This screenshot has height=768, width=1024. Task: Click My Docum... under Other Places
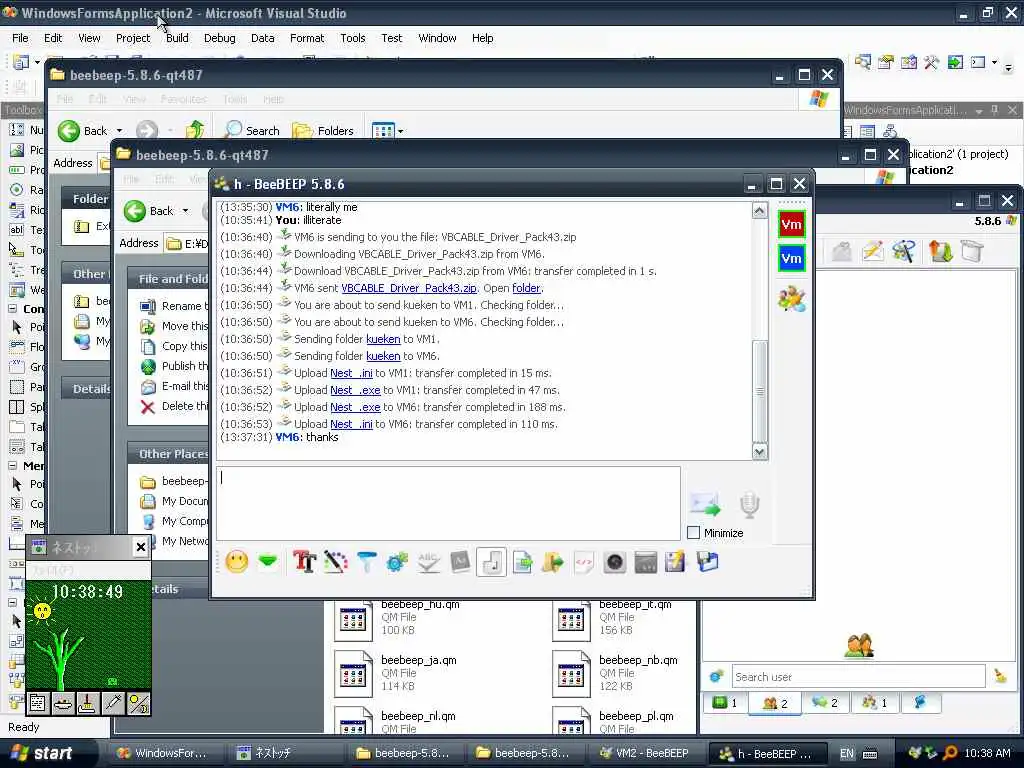click(x=174, y=501)
